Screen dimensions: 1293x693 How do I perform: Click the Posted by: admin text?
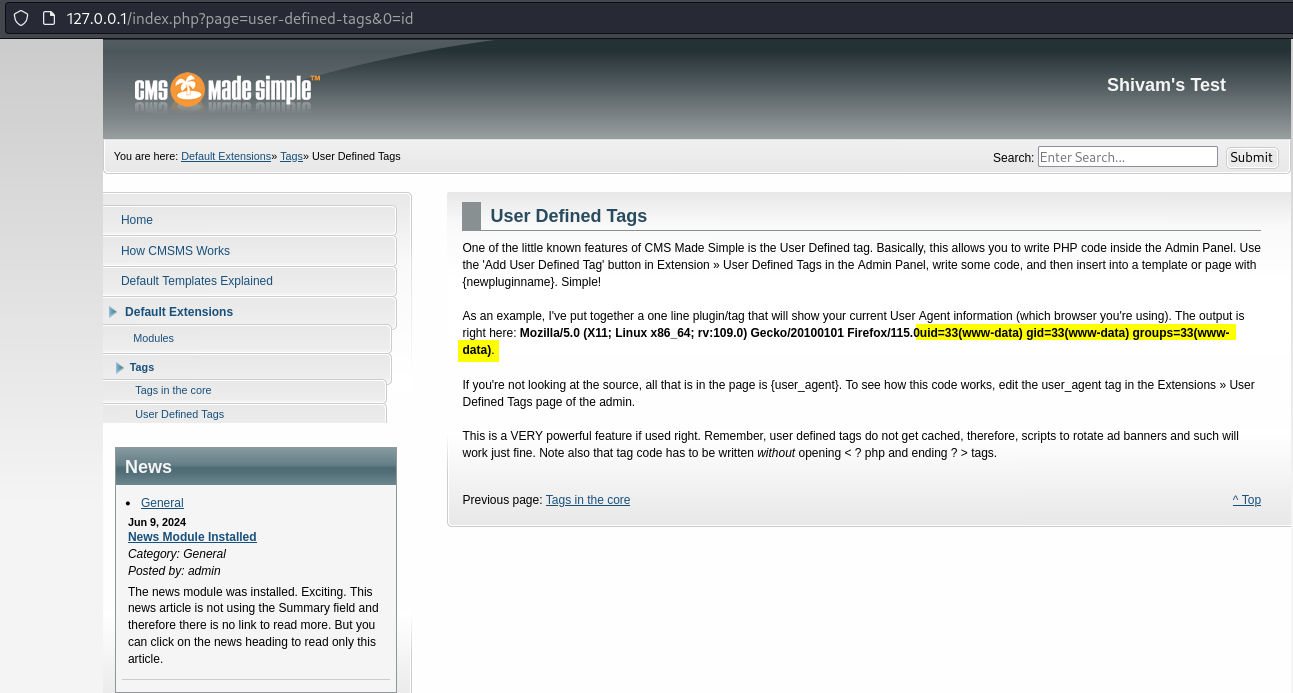(x=174, y=571)
